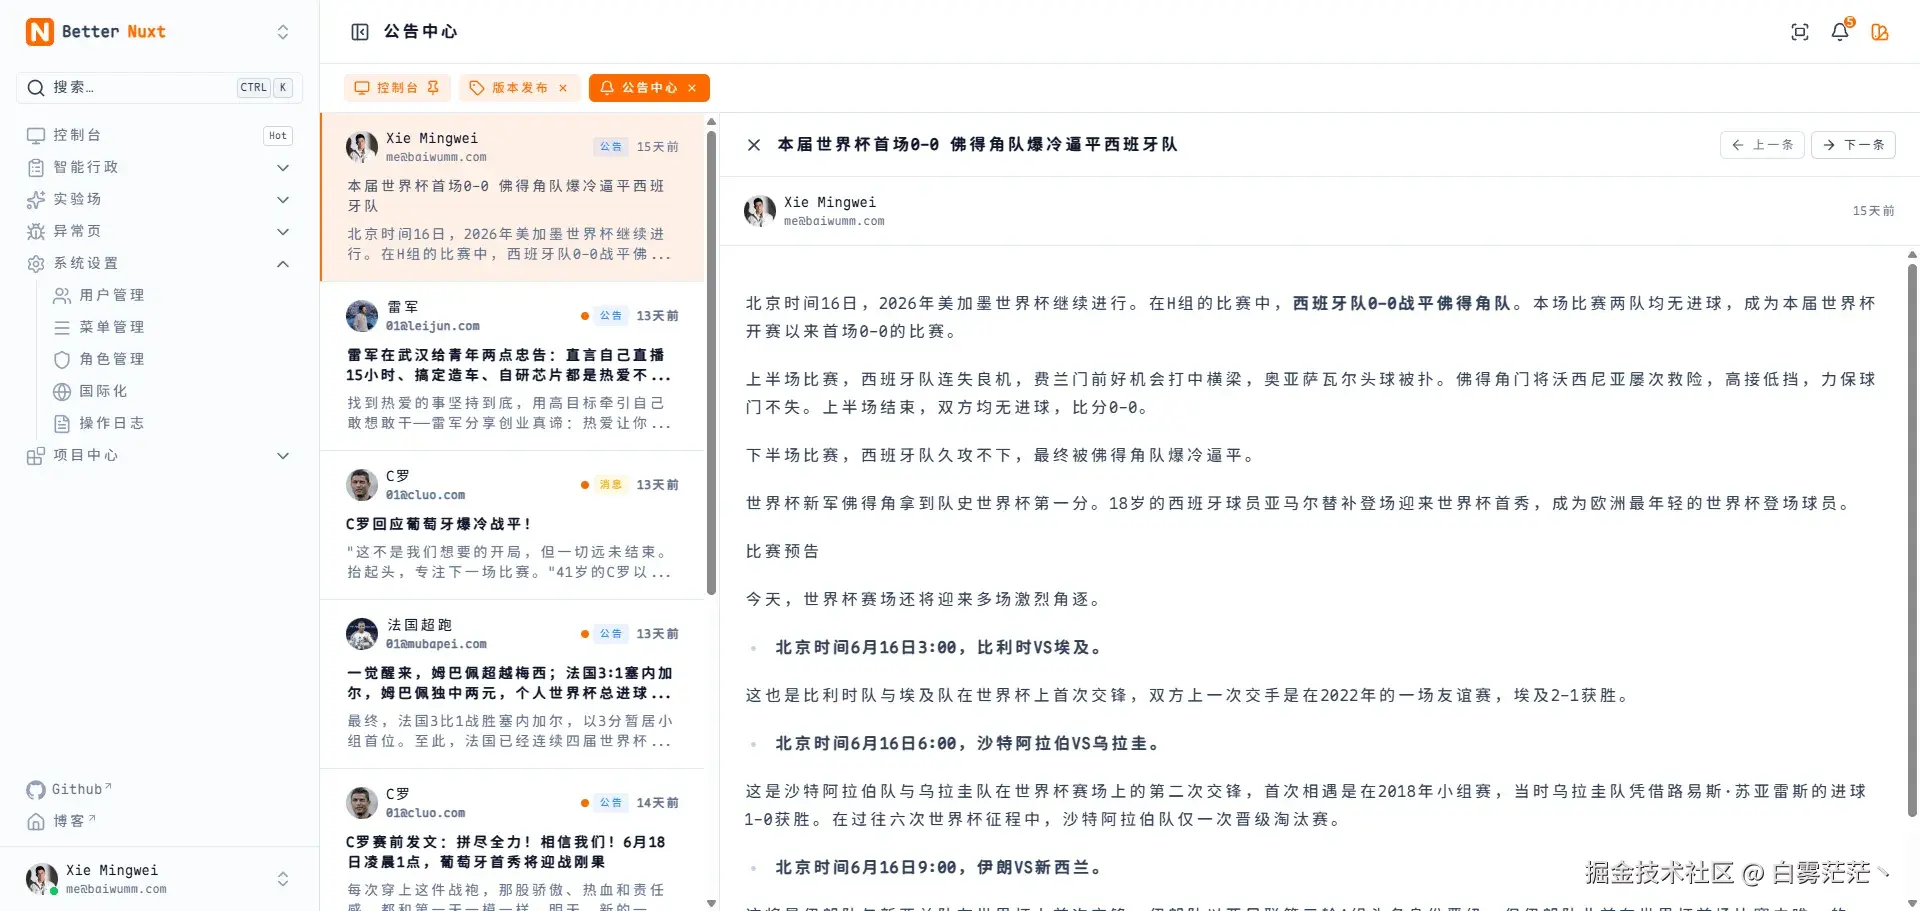Click the 智能行政 clipboard icon
The image size is (1920, 911).
tap(36, 167)
